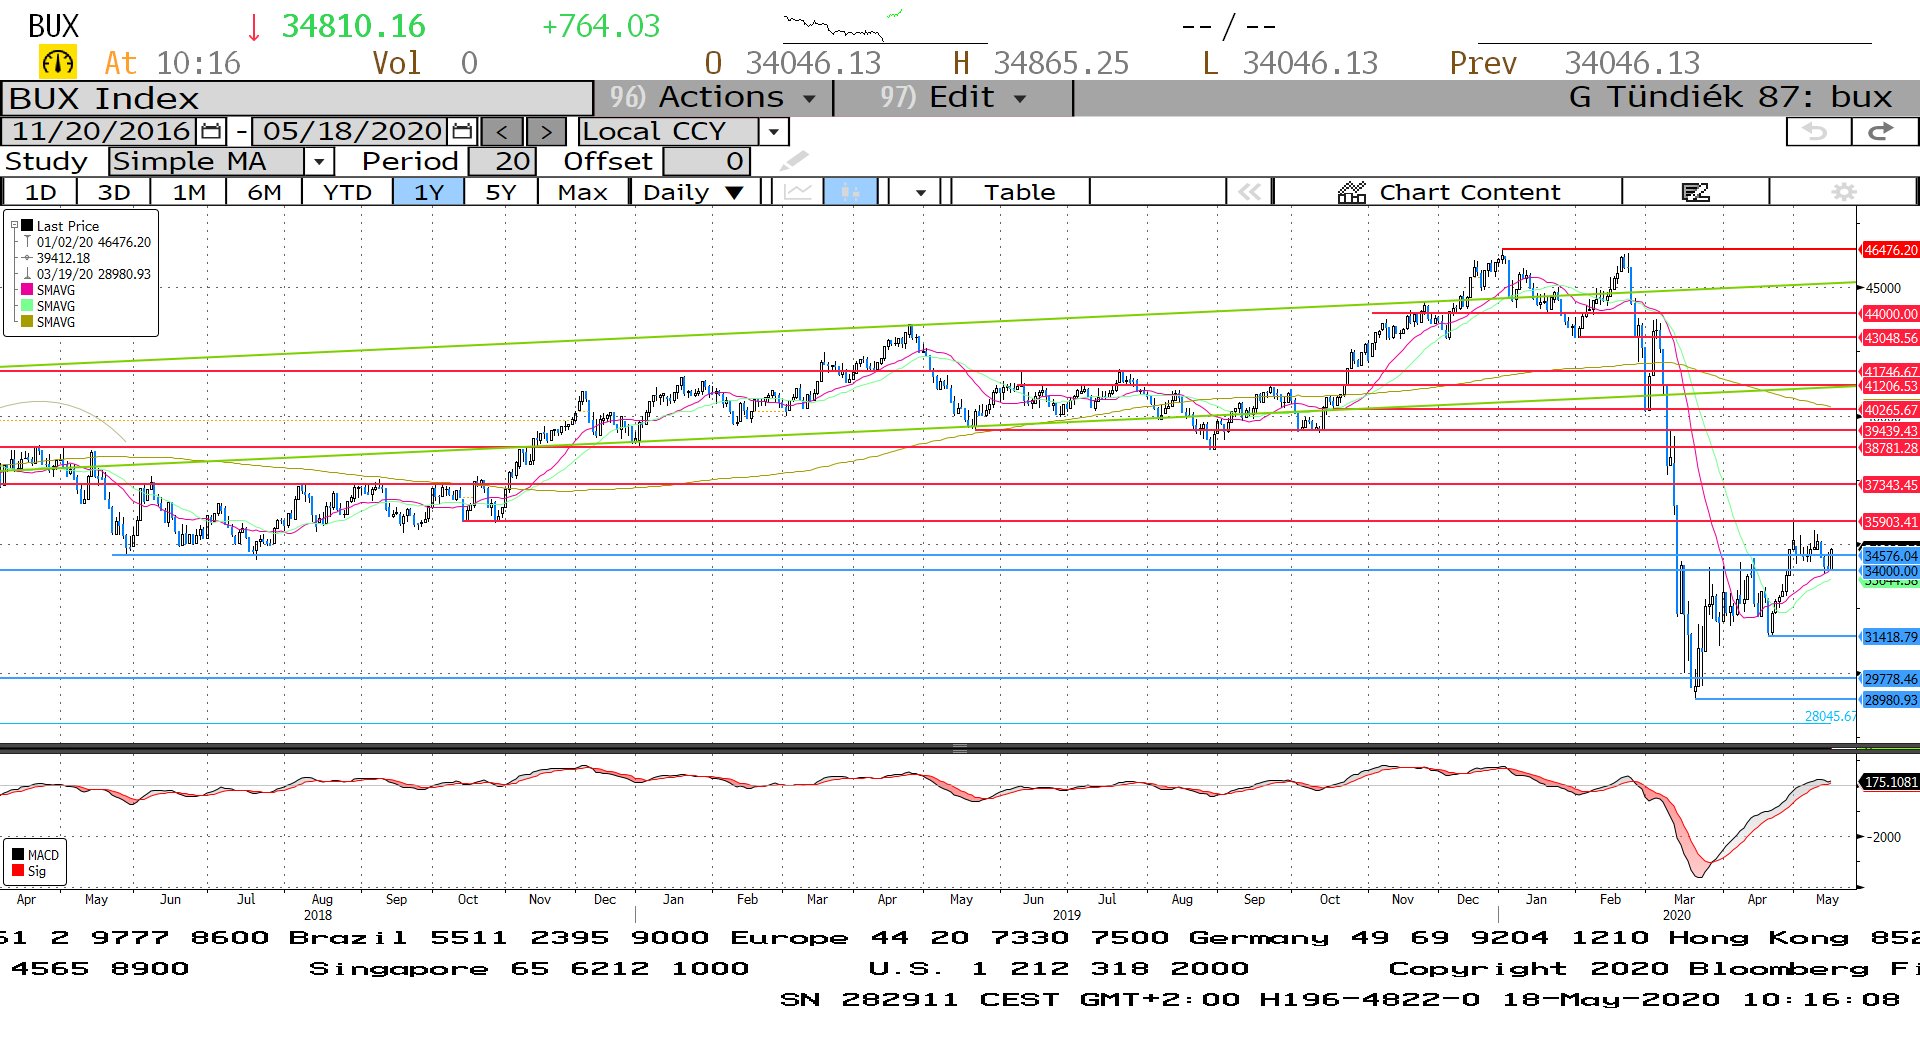The image size is (1920, 1039).
Task: Click the 34576.04 blue price level label
Action: (1890, 556)
